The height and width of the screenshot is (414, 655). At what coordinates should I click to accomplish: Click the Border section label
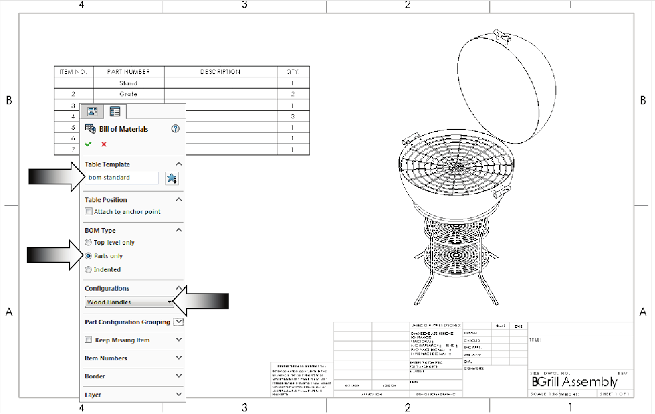pyautogui.click(x=95, y=376)
